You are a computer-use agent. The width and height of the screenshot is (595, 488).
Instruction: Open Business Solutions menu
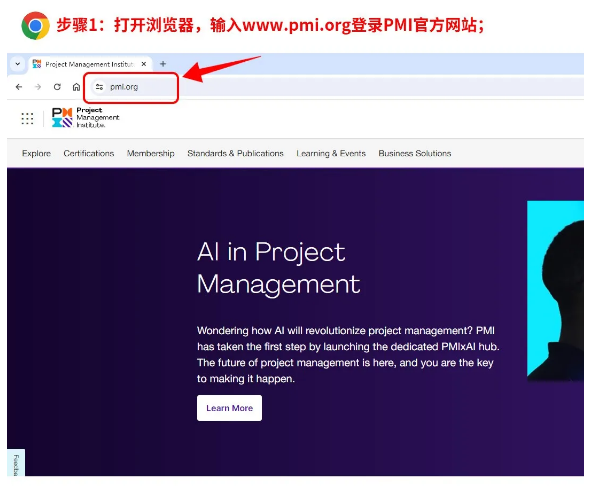coord(415,153)
